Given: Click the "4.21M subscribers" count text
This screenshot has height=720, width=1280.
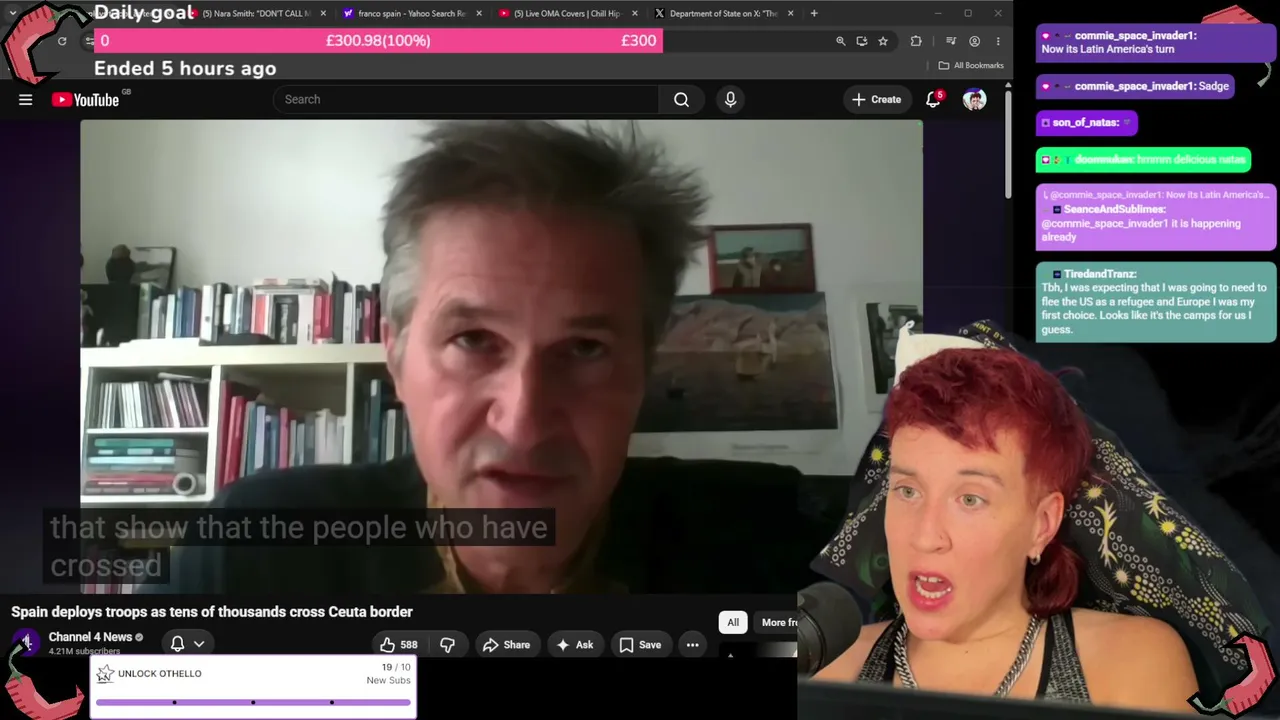Looking at the screenshot, I should [x=84, y=652].
